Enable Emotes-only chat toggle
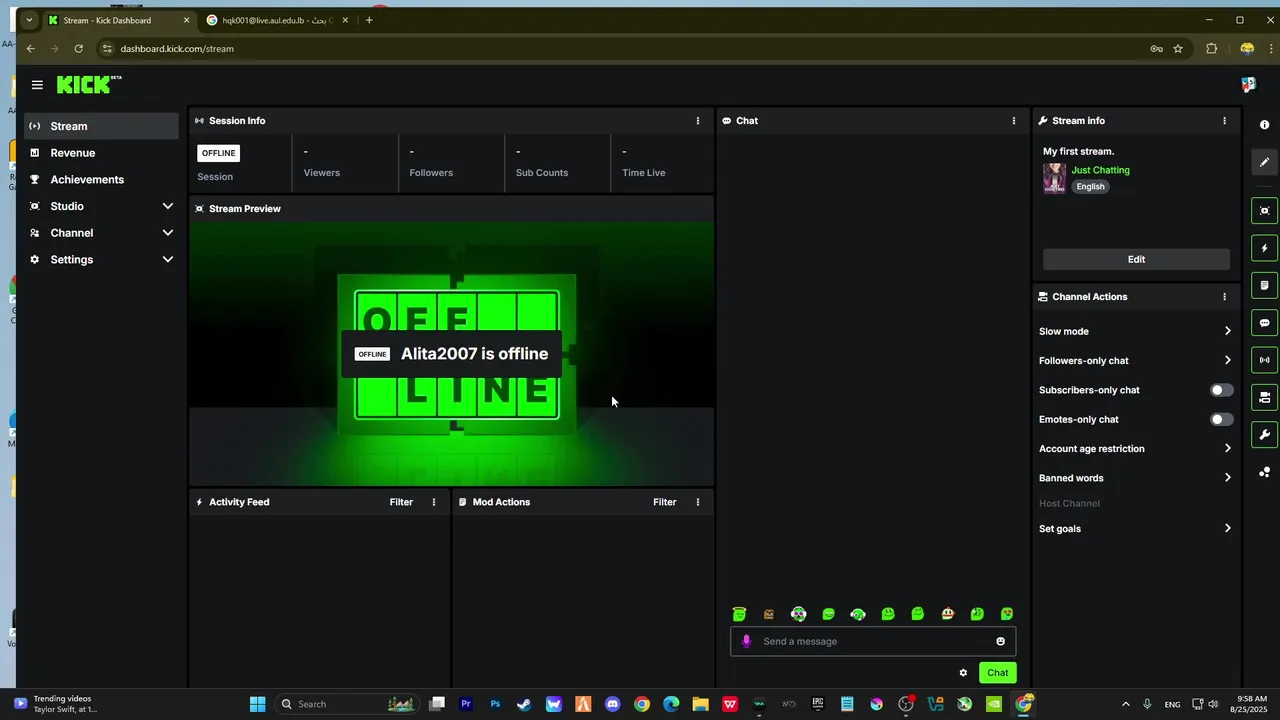The image size is (1280, 720). [1221, 420]
